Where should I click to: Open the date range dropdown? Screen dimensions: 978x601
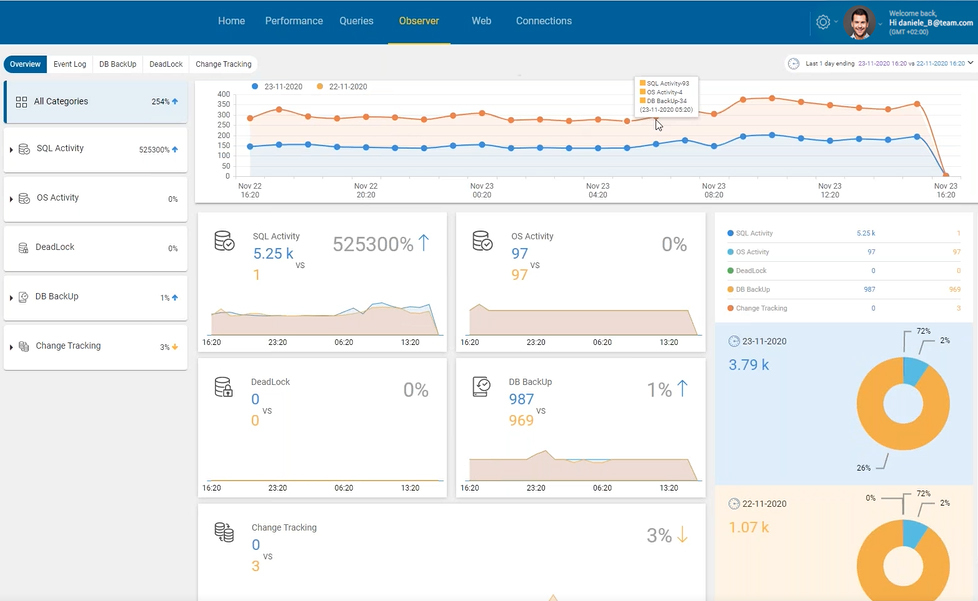pyautogui.click(x=970, y=63)
